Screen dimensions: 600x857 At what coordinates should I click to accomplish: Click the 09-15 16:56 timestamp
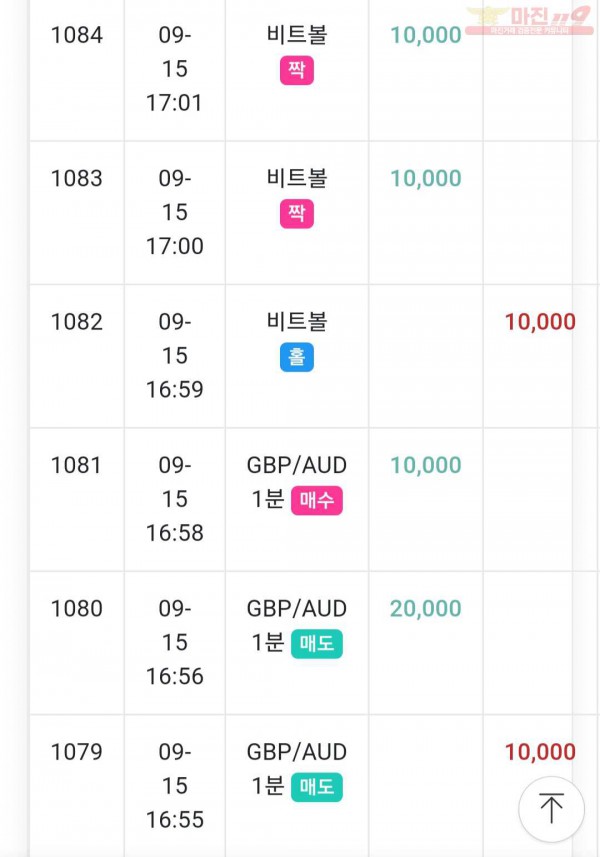[175, 642]
